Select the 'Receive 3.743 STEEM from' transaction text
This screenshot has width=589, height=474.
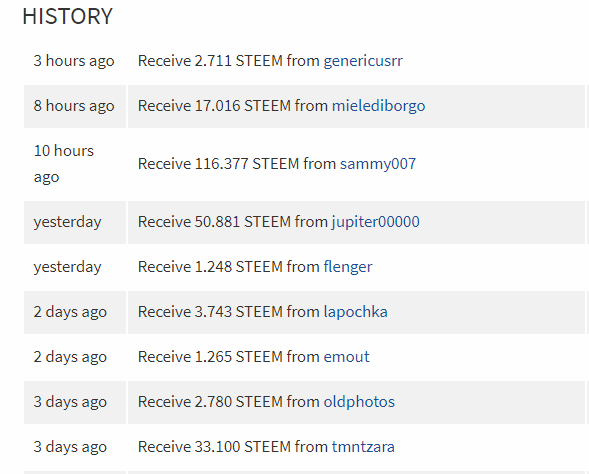[228, 312]
